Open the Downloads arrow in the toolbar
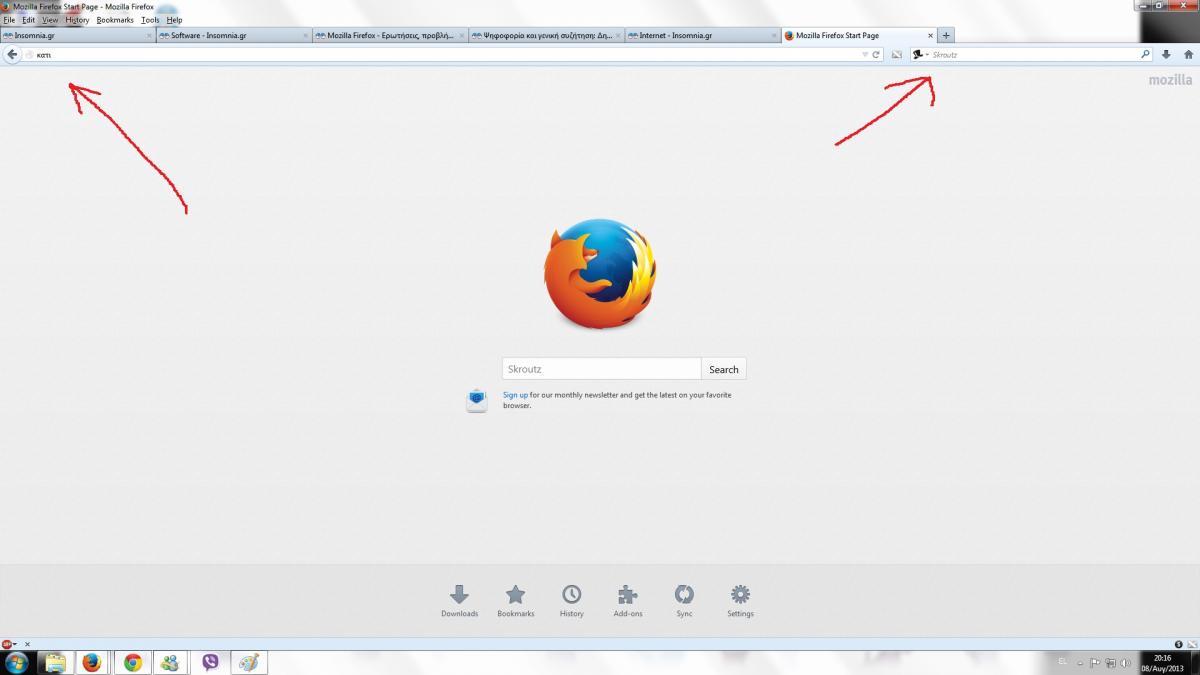1200x675 pixels. coord(1166,55)
